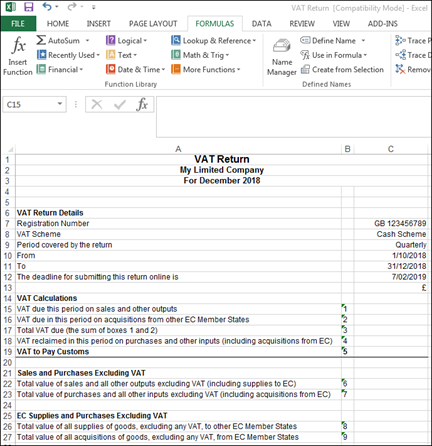The width and height of the screenshot is (432, 446).
Task: Click the Trace Dependents icon
Action: (x=400, y=55)
